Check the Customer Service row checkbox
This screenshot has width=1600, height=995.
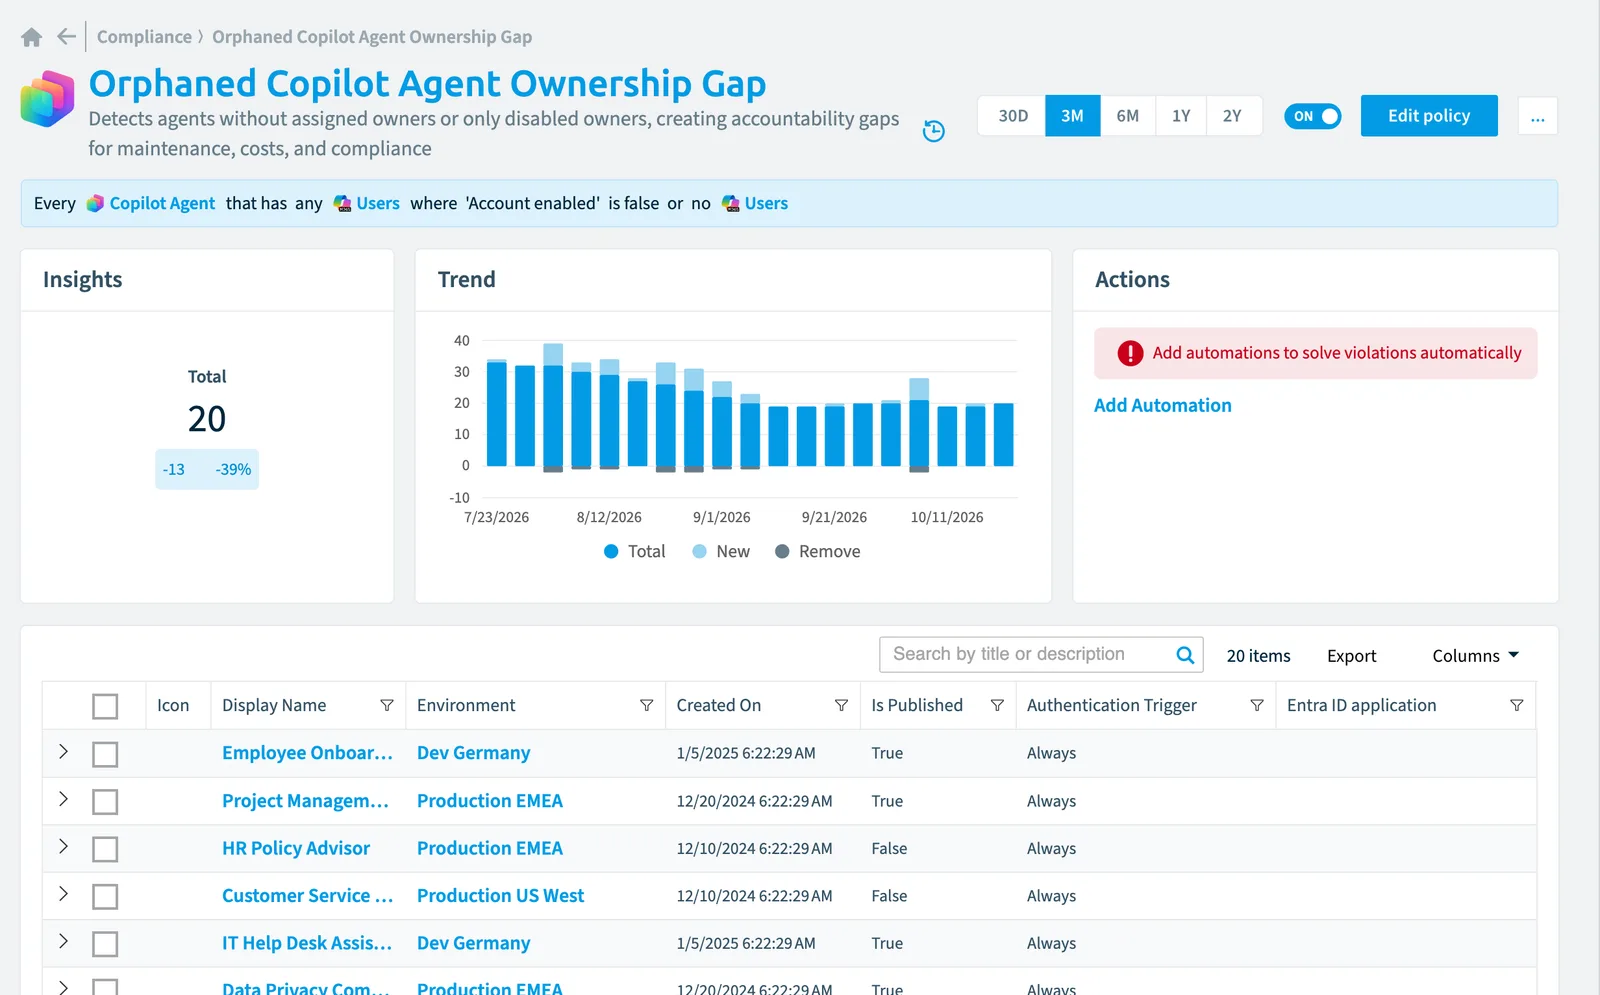(105, 897)
